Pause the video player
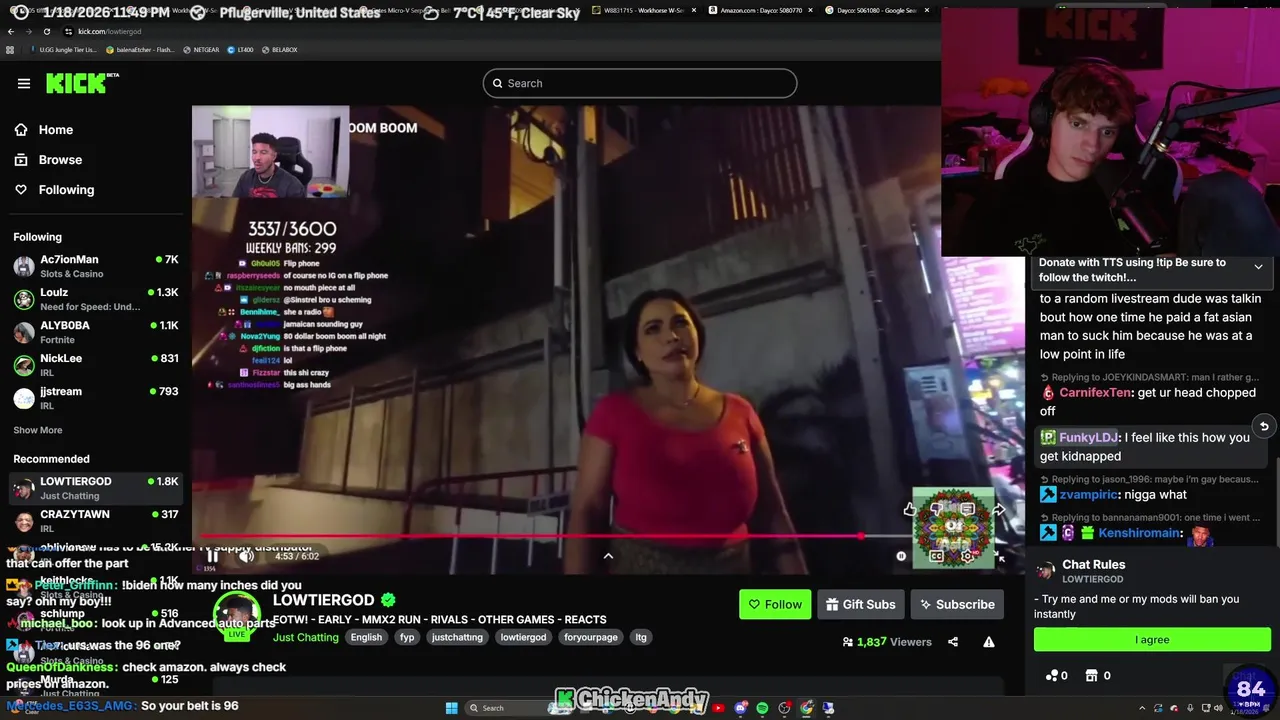Viewport: 1280px width, 720px height. point(213,556)
